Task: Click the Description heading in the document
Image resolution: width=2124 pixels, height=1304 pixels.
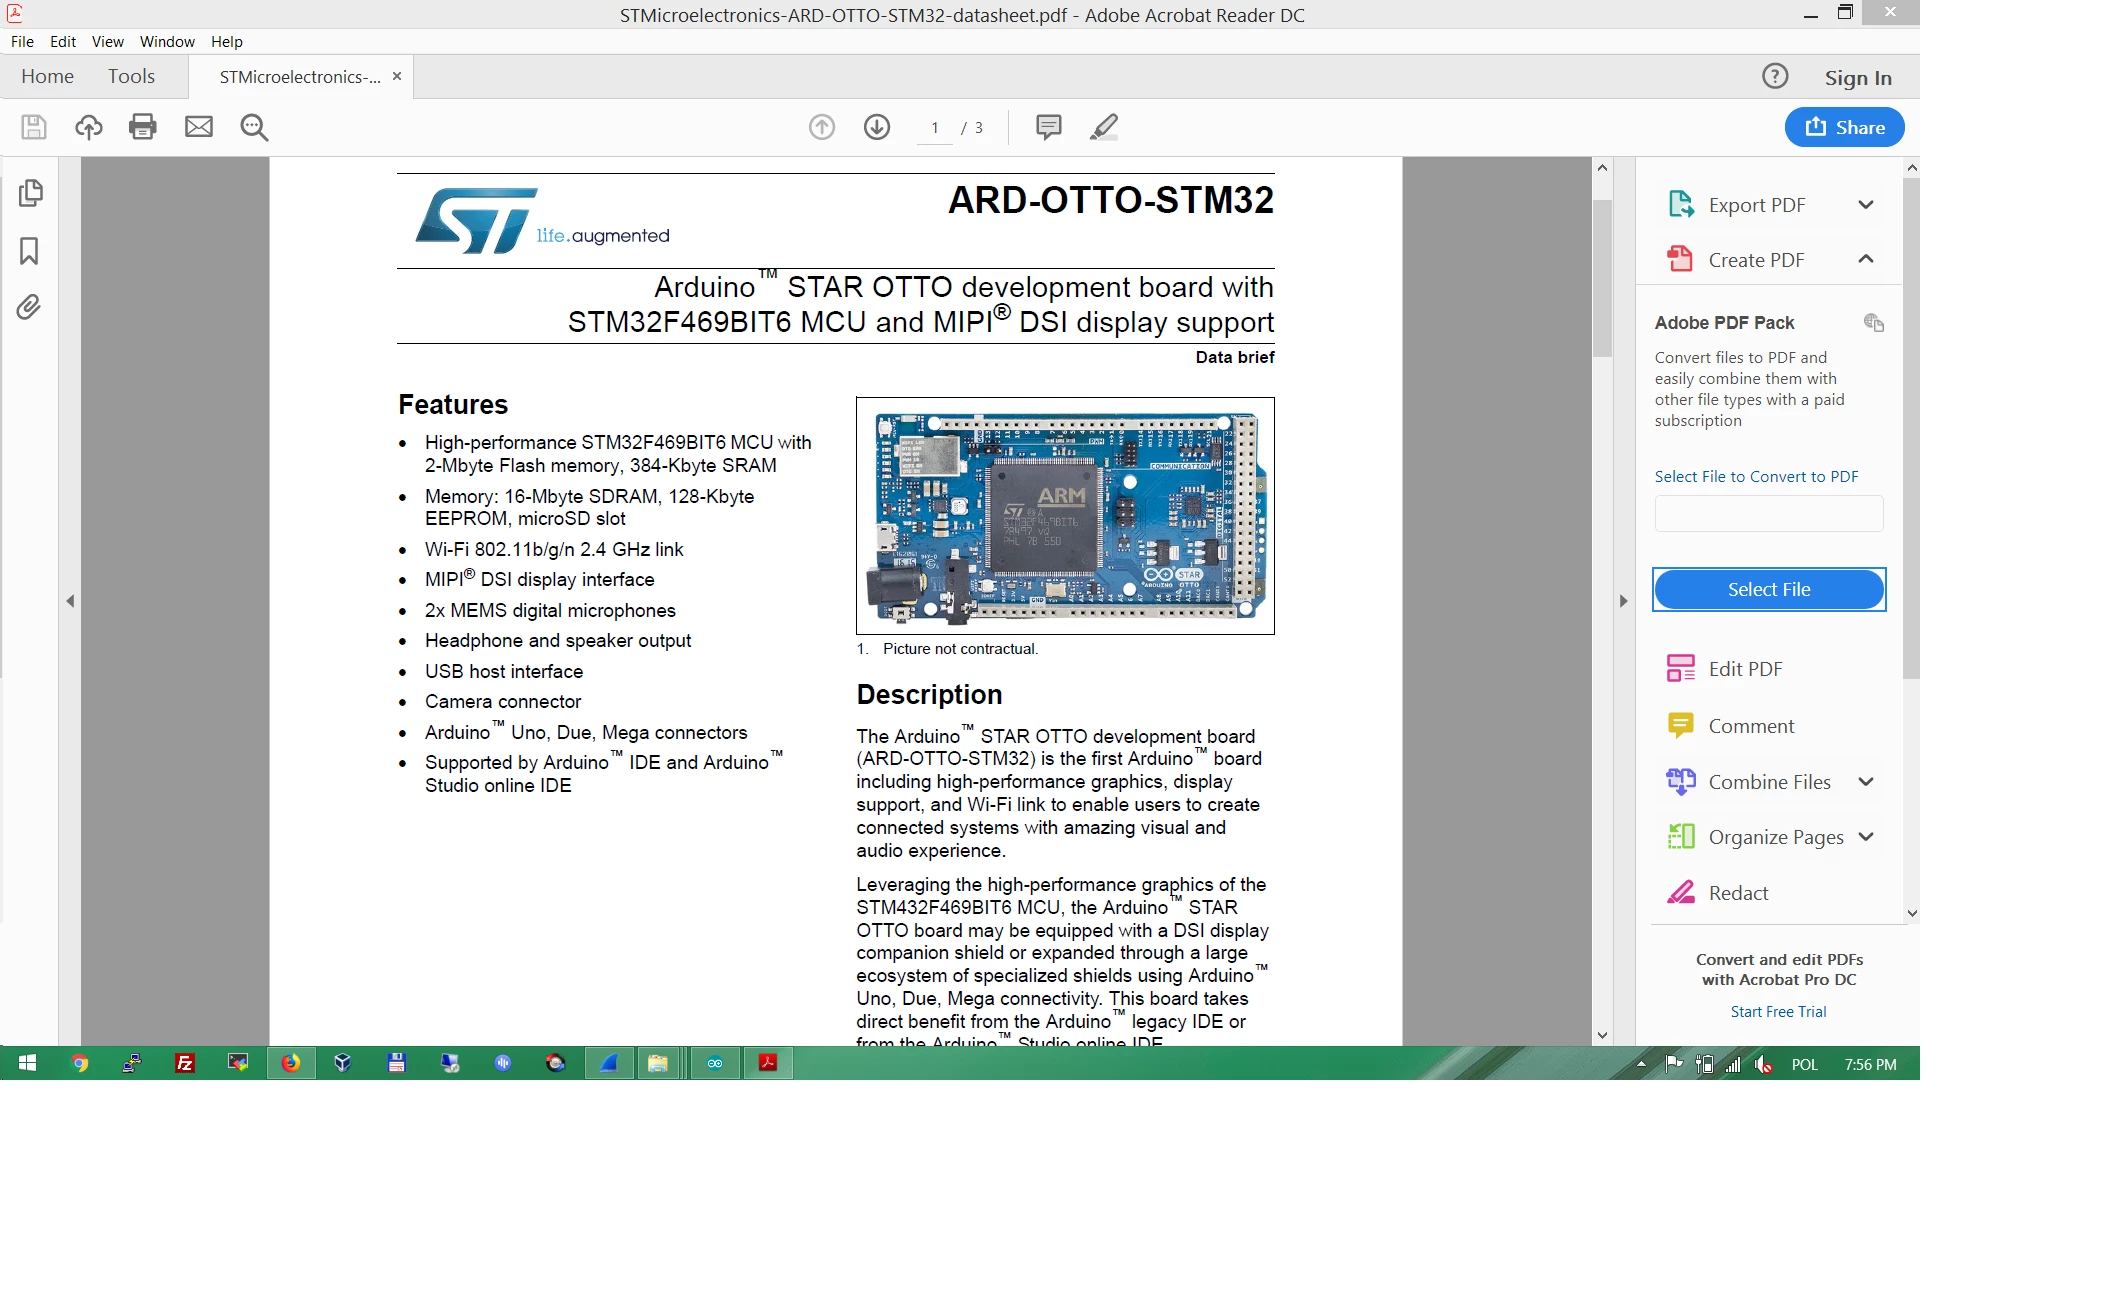Action: (x=929, y=694)
